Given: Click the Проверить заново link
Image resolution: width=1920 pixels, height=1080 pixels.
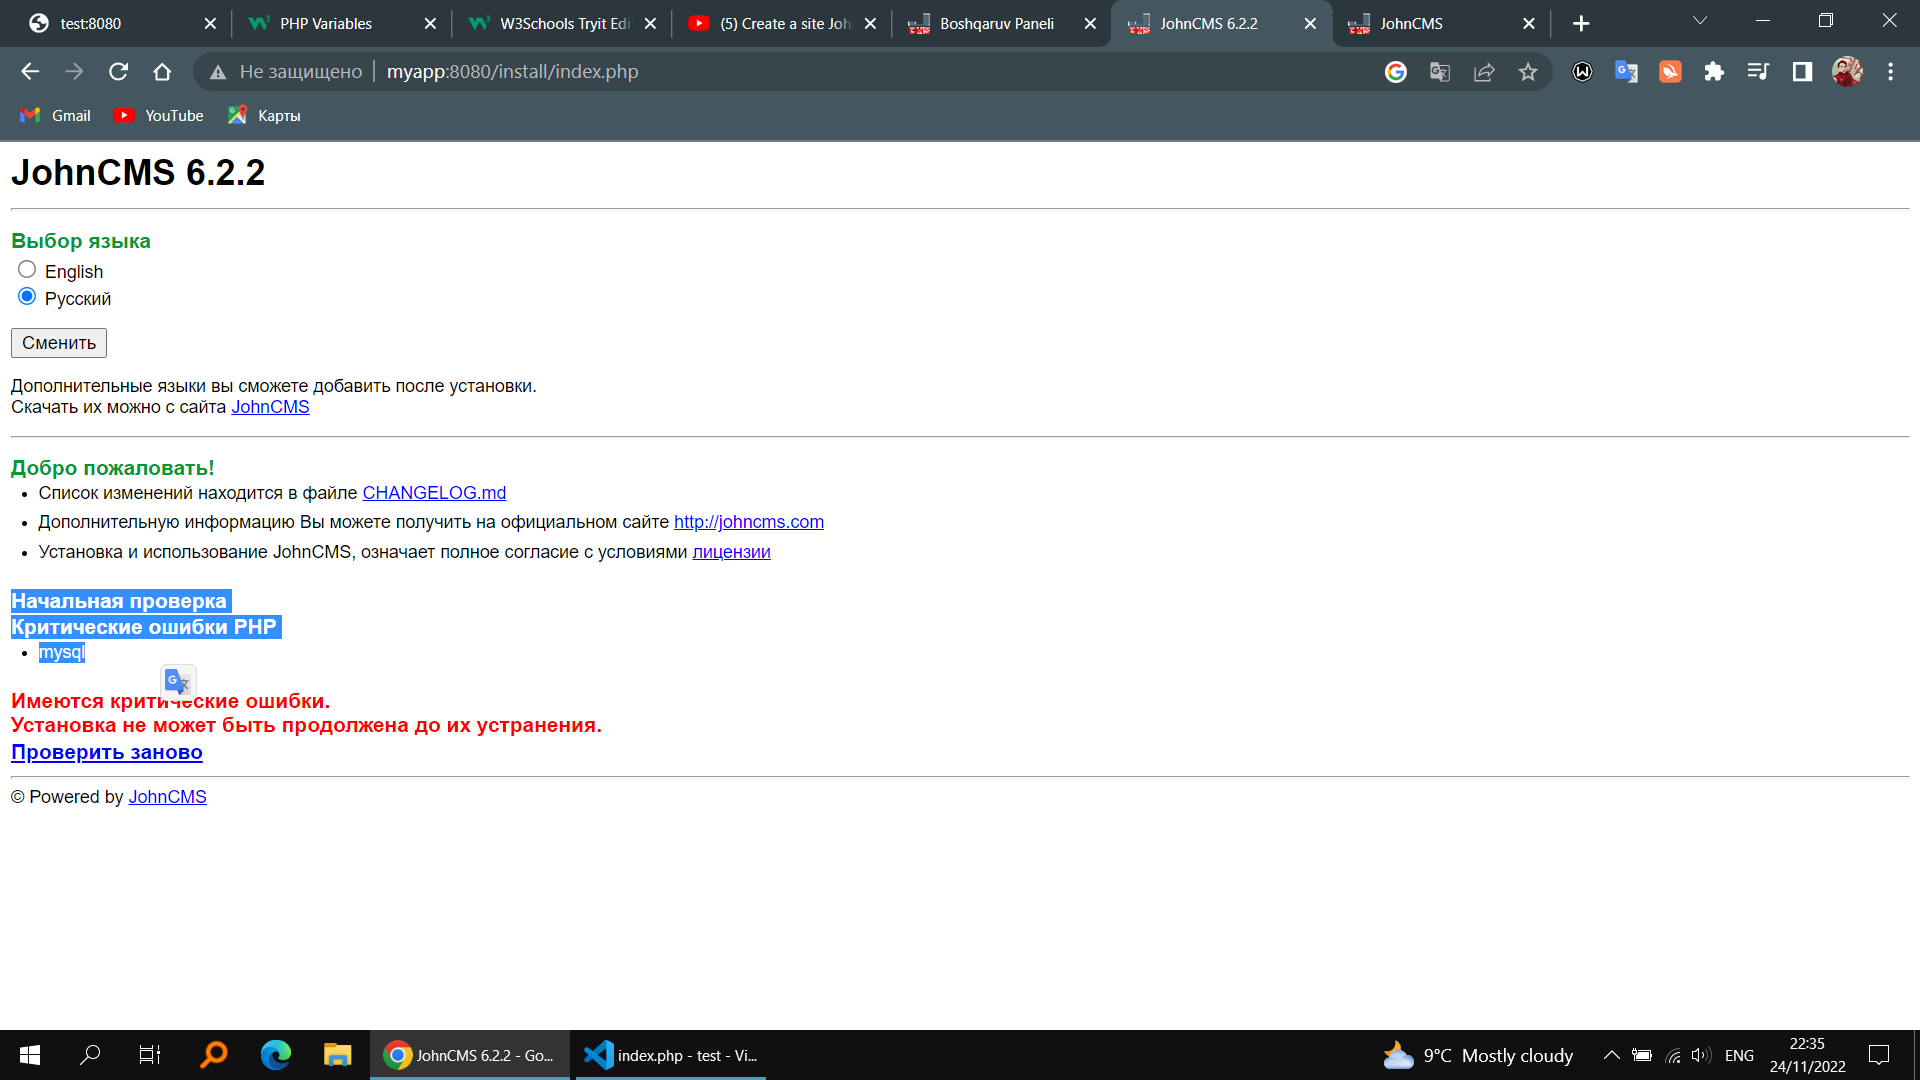Looking at the screenshot, I should click(x=107, y=752).
